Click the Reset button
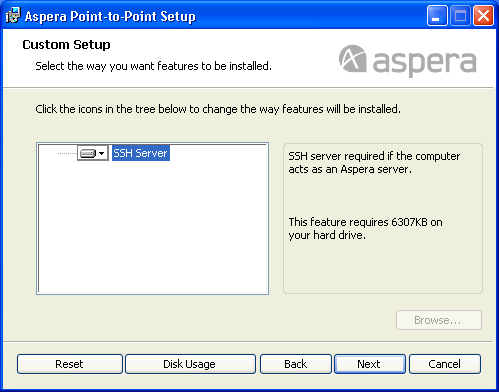The height and width of the screenshot is (392, 499). (70, 364)
